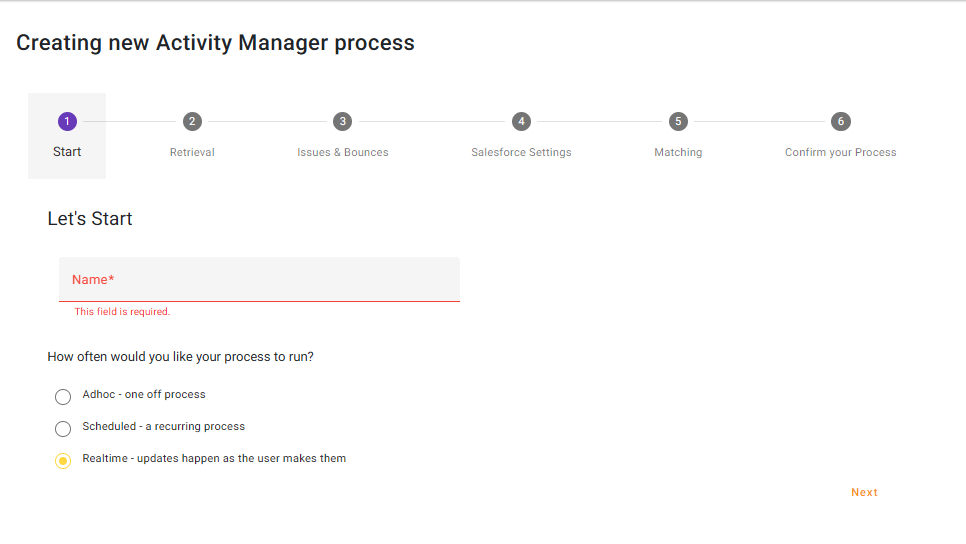Click the step 1 number circle
The image size is (966, 544).
point(67,121)
